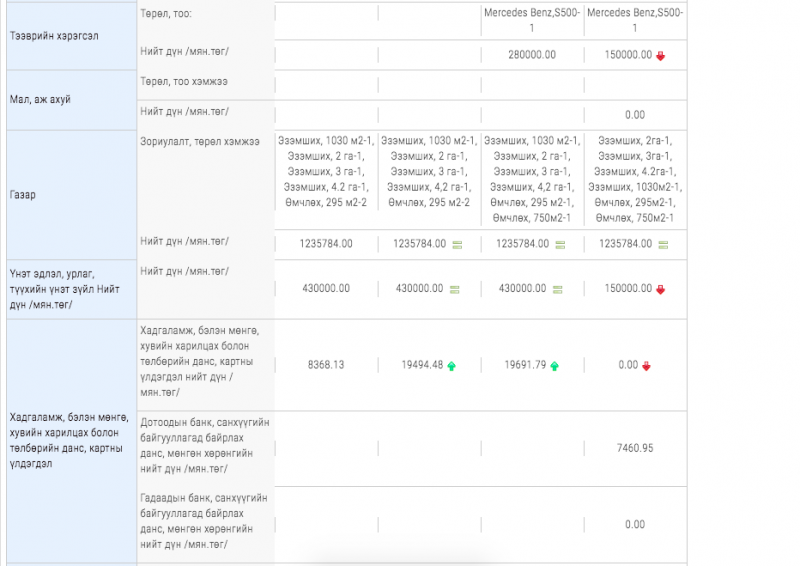Click first green equal icon in land total row

coord(456,243)
